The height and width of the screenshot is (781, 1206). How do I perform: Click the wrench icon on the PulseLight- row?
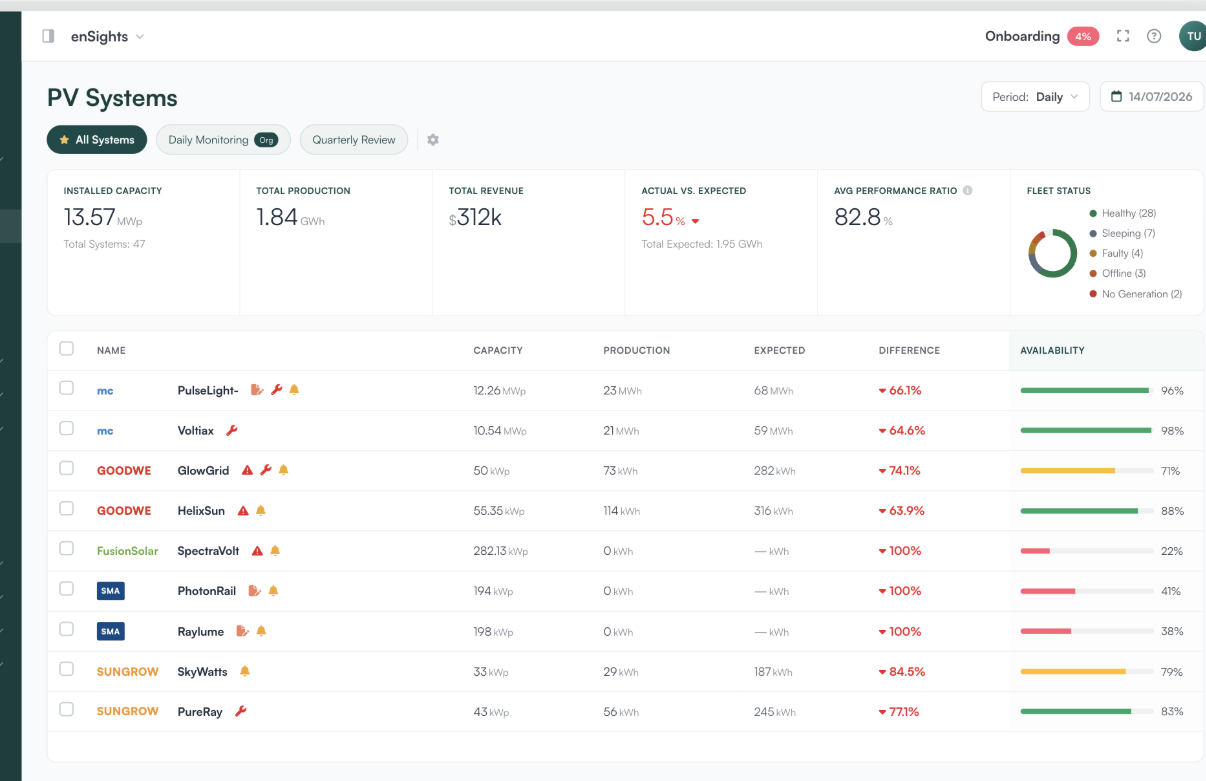click(x=277, y=390)
